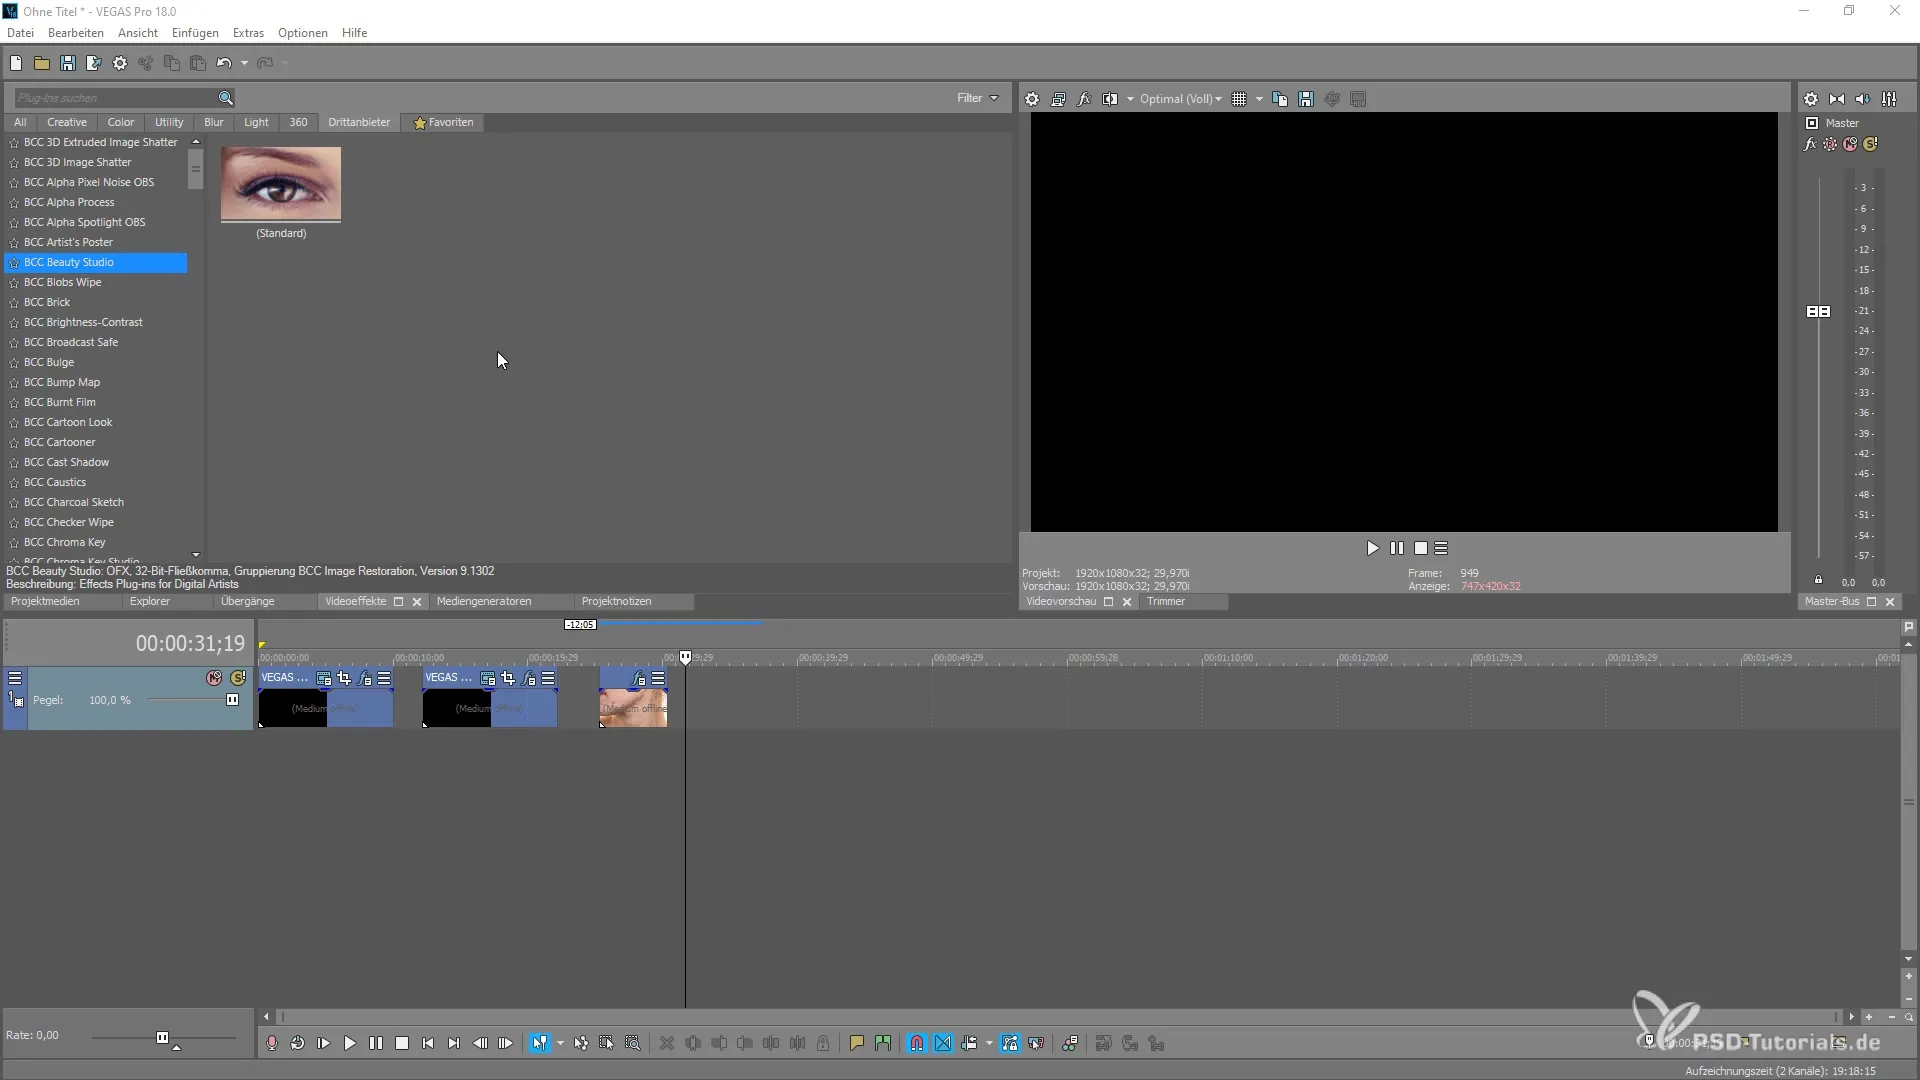Toggle split screen view in preview
The image size is (1920, 1080).
(x=1110, y=99)
